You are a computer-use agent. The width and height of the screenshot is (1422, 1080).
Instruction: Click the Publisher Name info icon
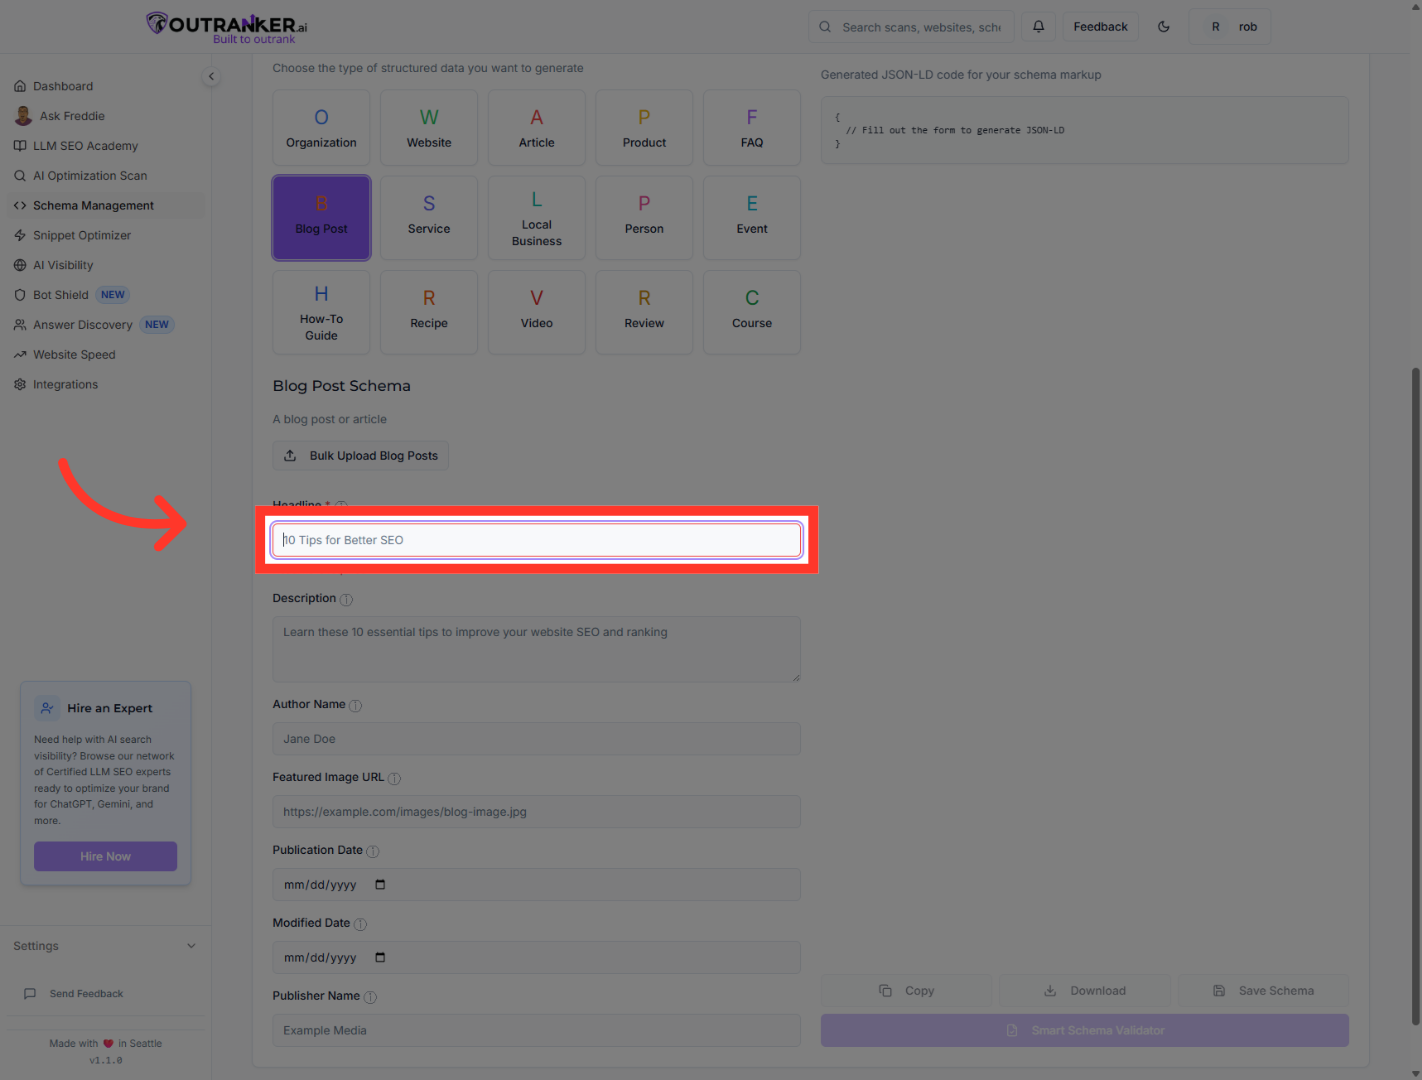click(x=370, y=998)
